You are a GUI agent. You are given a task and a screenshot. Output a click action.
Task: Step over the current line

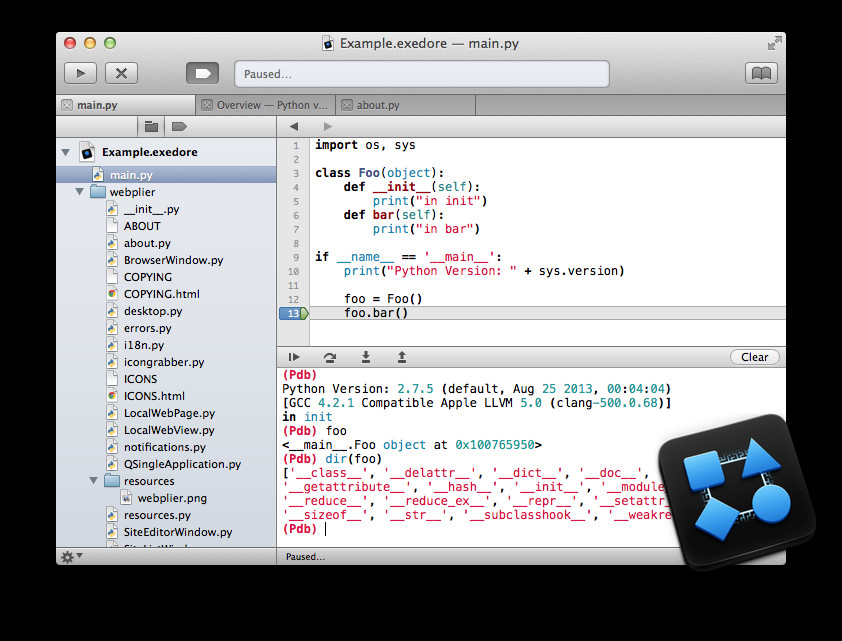[x=330, y=358]
